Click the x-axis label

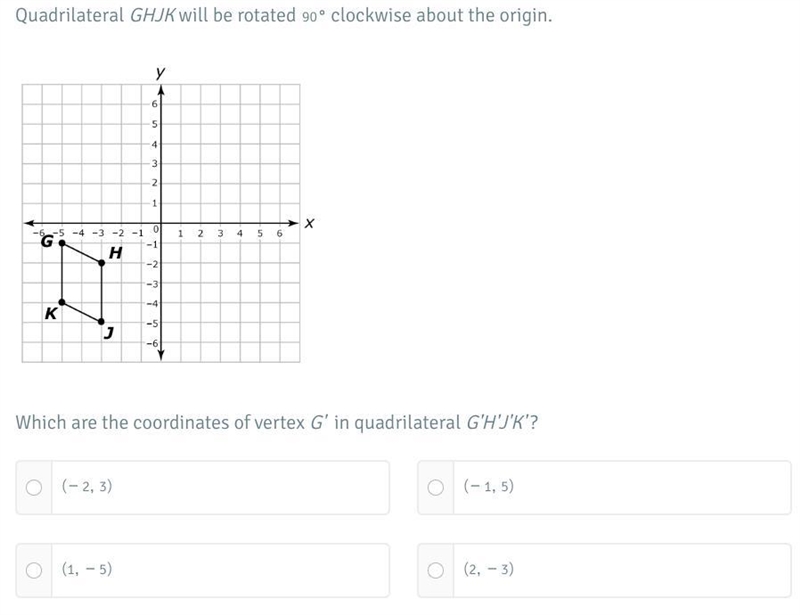click(x=309, y=224)
